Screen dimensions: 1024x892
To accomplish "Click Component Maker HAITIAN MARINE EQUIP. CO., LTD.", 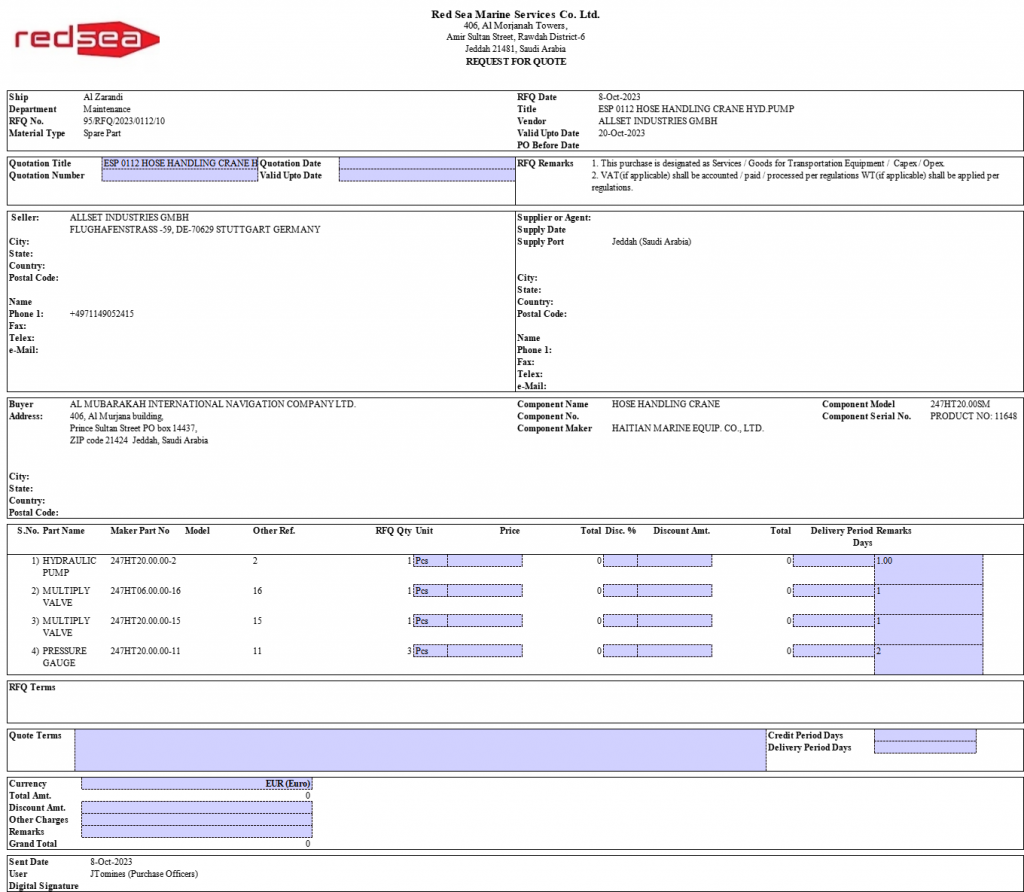I will 688,428.
